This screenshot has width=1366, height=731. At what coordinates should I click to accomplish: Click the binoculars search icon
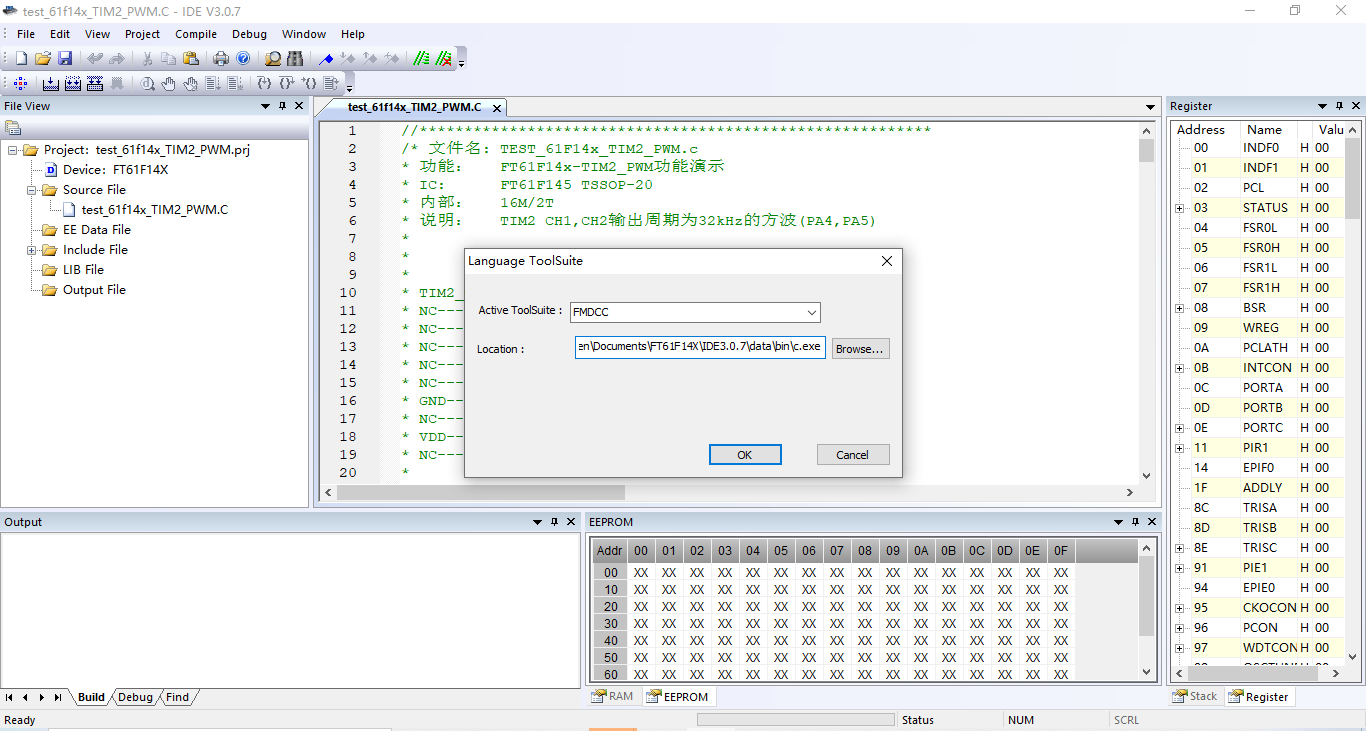[x=295, y=59]
